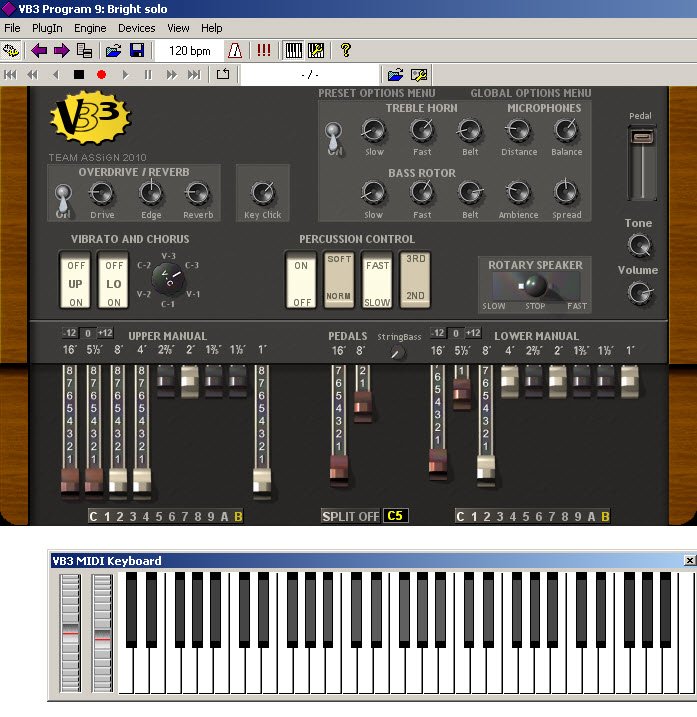Toggle percussion FAST/SLOW rocker
697x717 pixels.
(x=377, y=280)
